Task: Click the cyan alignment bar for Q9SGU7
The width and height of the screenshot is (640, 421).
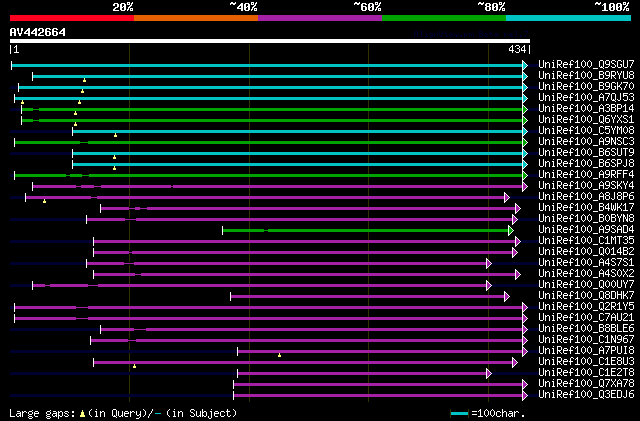Action: [x=267, y=65]
